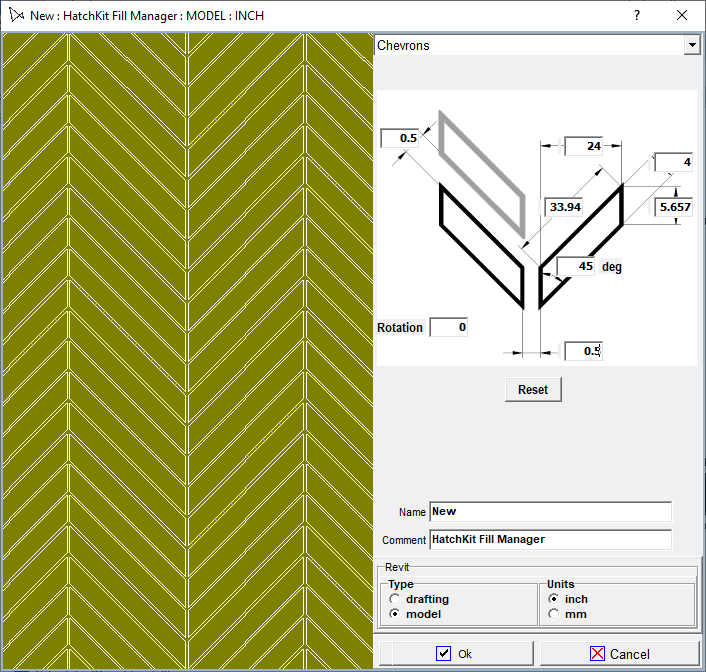Click the 45 deg angle field

tap(577, 267)
